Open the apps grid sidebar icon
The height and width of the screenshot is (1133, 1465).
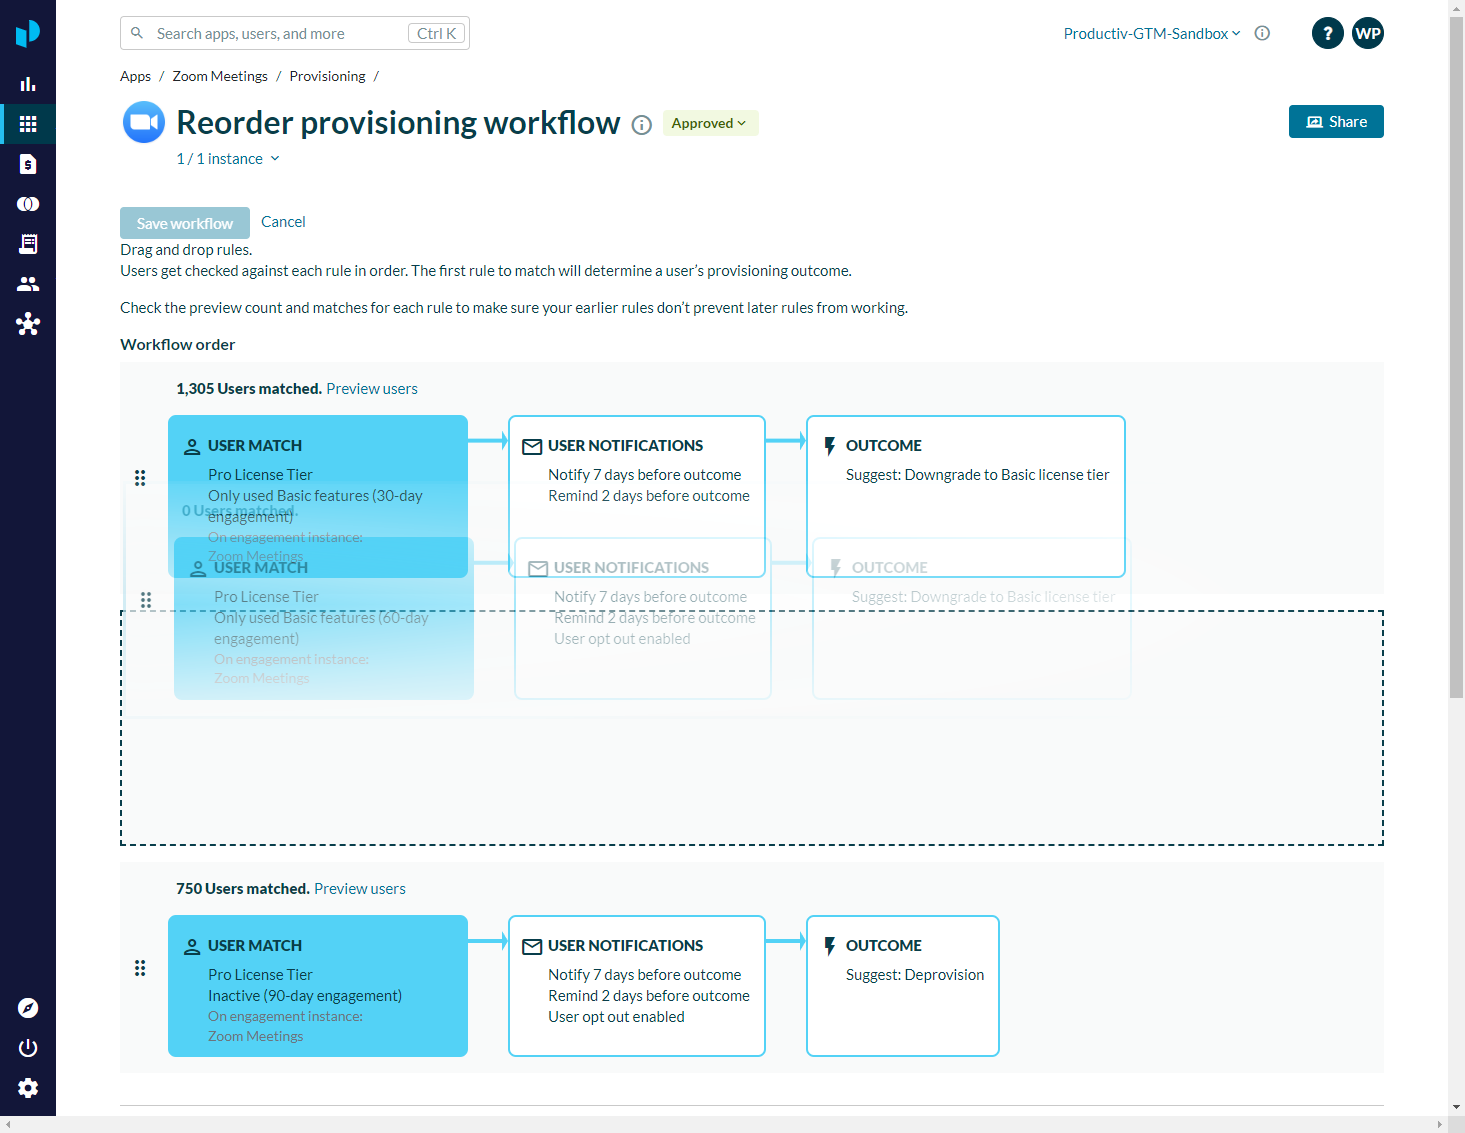(x=28, y=124)
